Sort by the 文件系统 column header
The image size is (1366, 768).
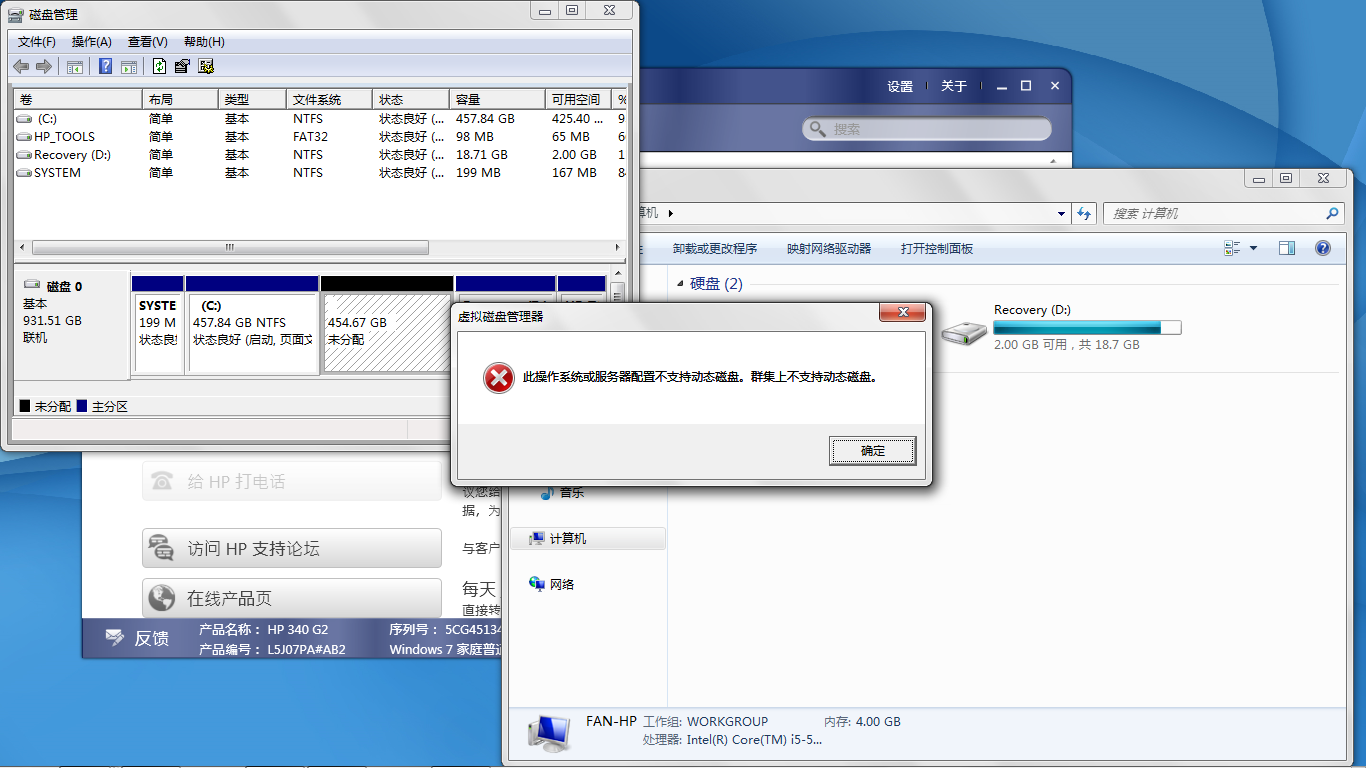click(330, 100)
